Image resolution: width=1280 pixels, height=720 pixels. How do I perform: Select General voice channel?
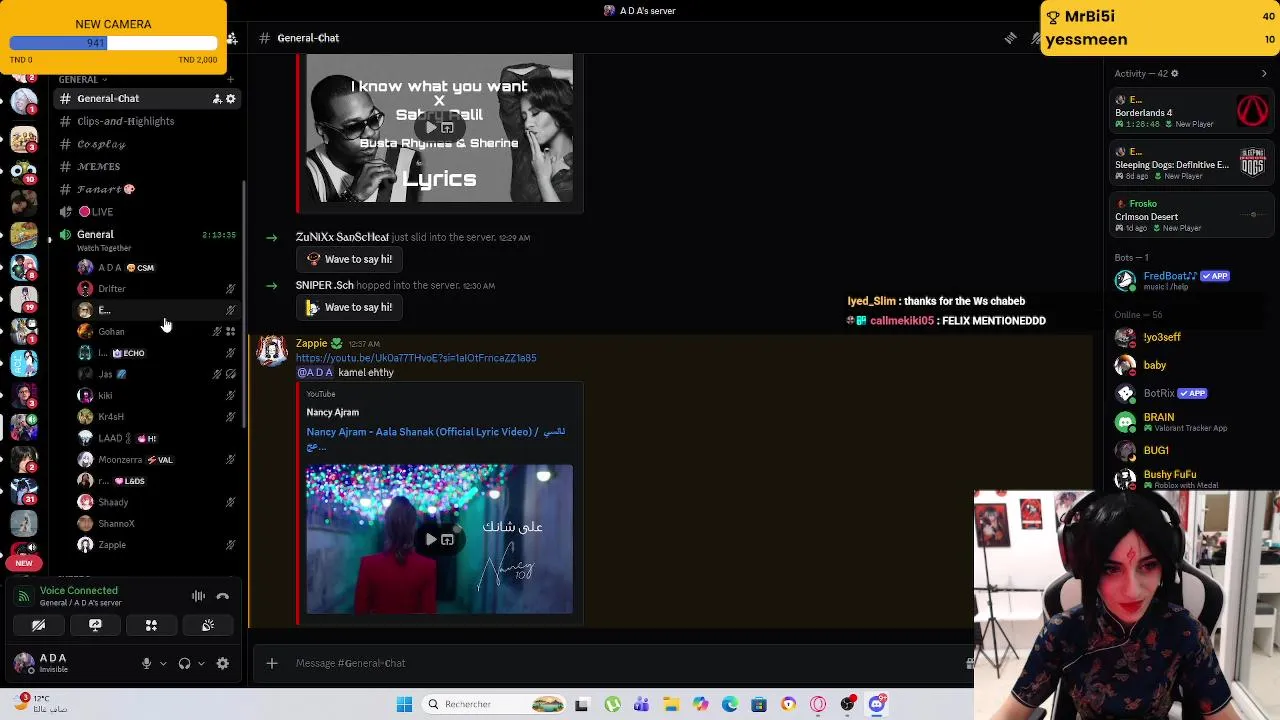click(x=95, y=234)
